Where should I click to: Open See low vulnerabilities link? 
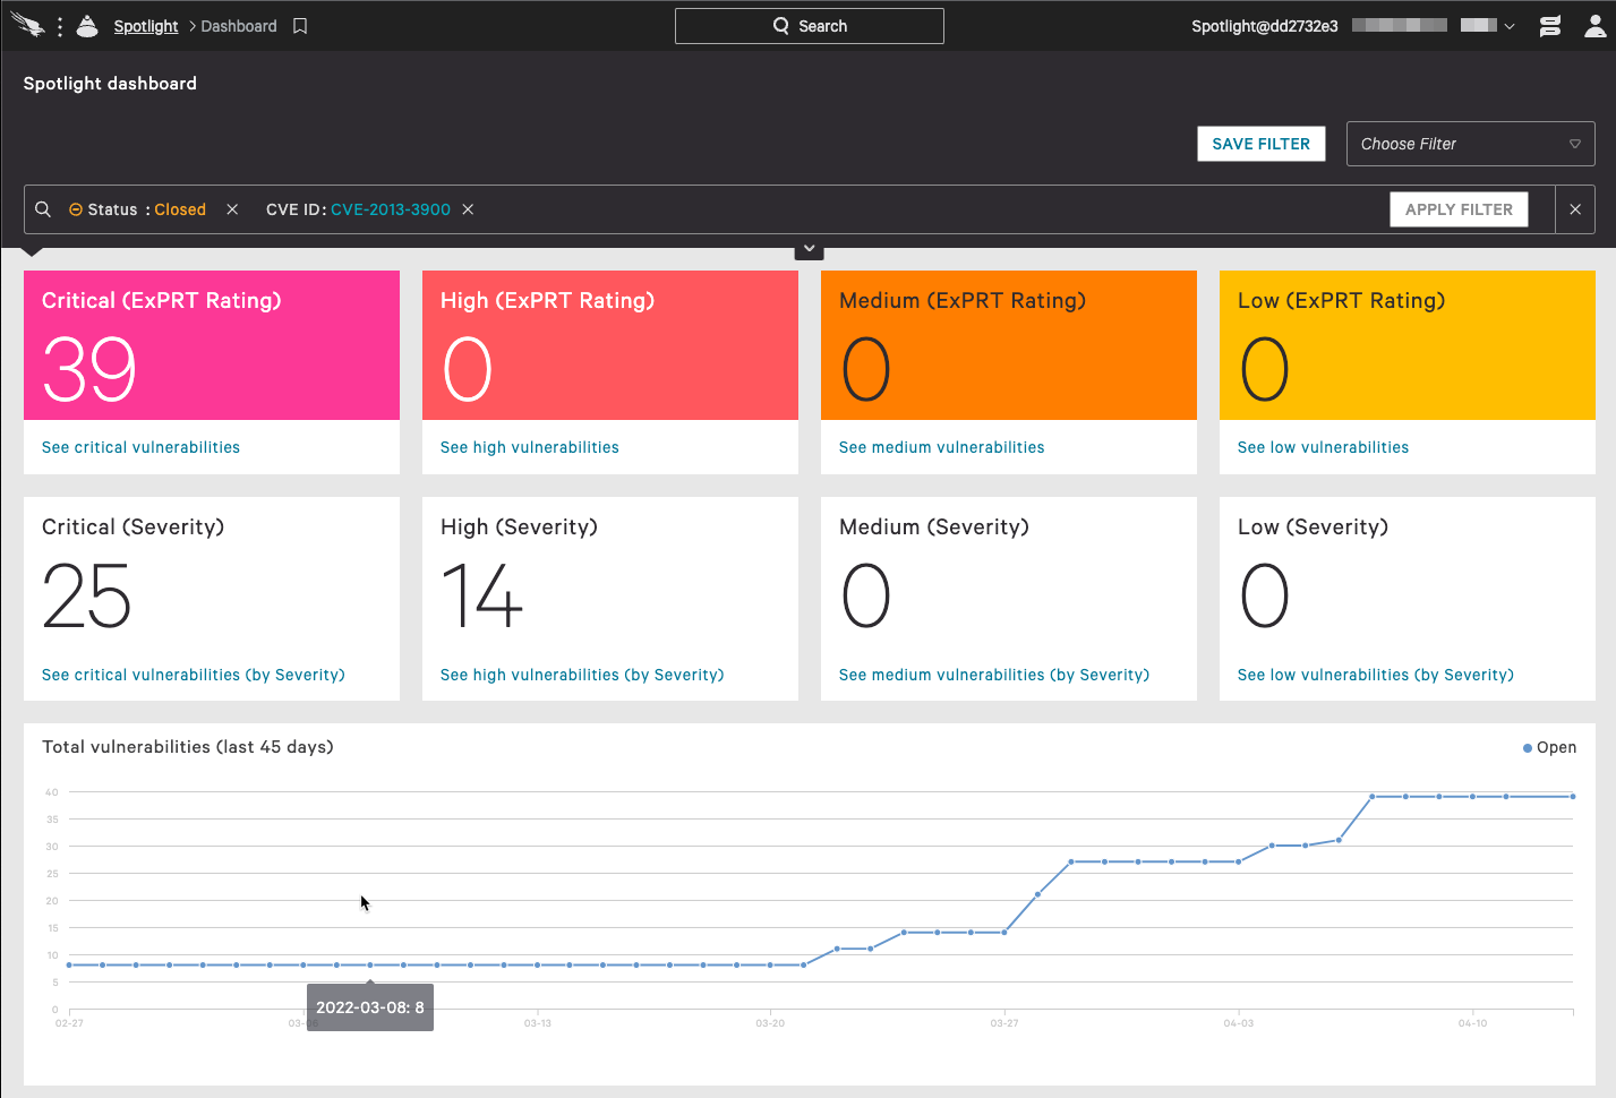pyautogui.click(x=1322, y=447)
